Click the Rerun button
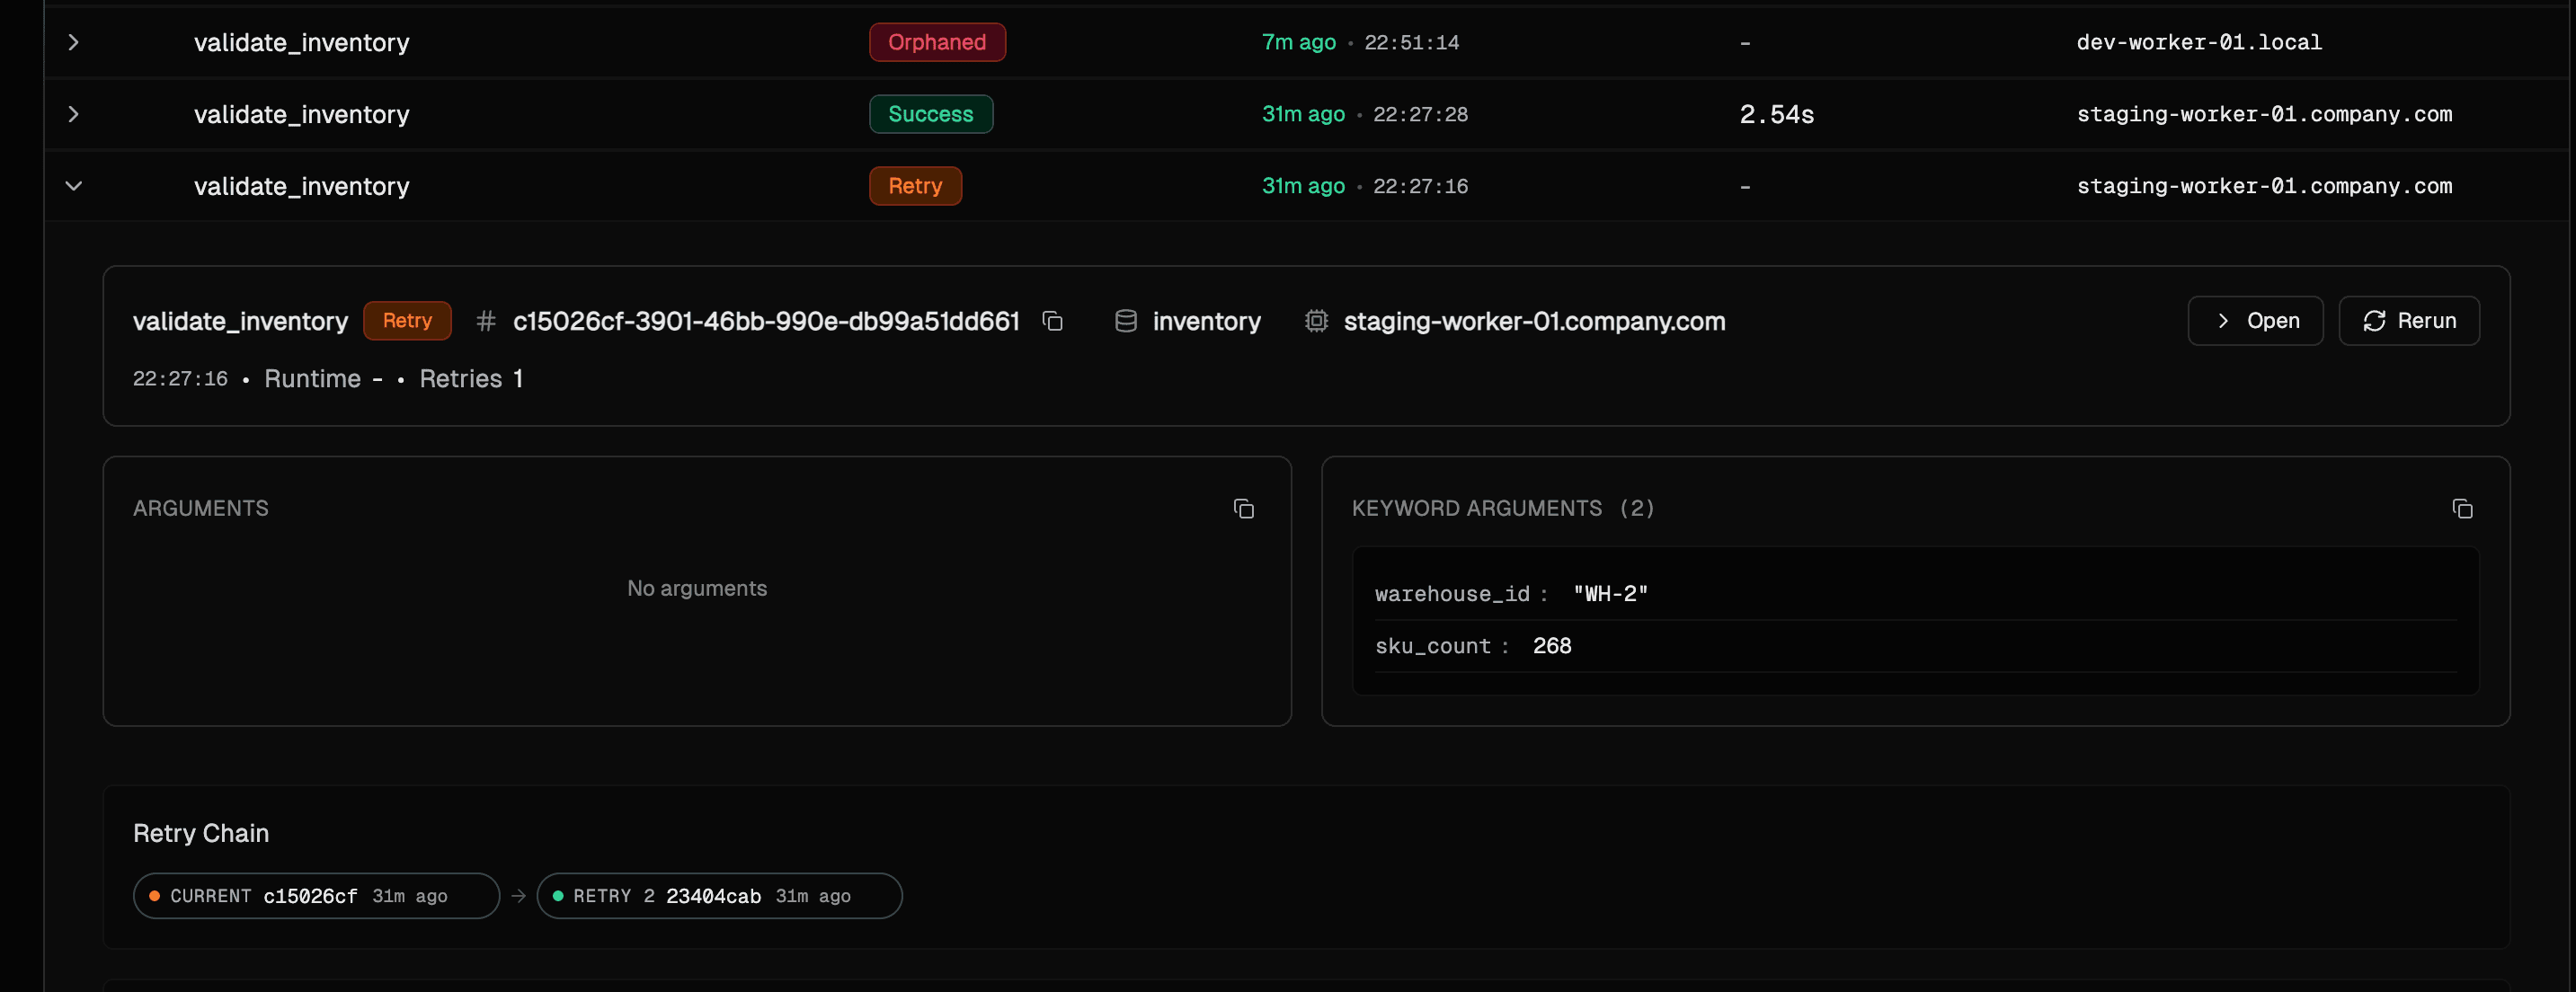Viewport: 2576px width, 992px height. tap(2409, 321)
